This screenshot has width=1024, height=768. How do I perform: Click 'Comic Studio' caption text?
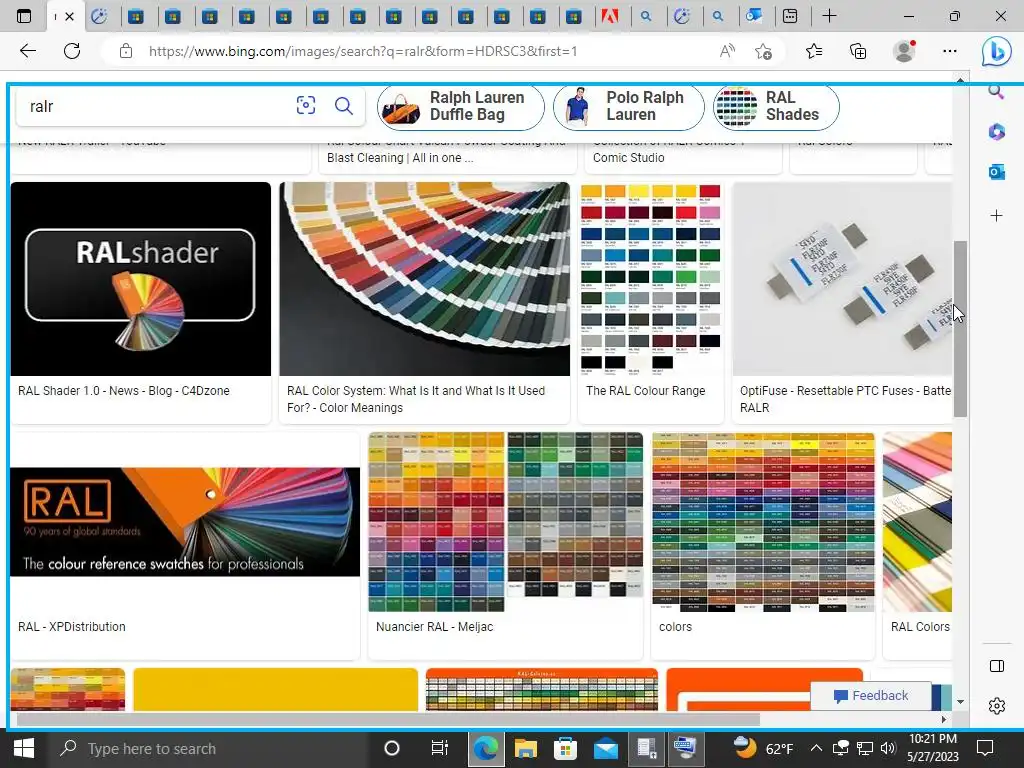click(x=628, y=157)
